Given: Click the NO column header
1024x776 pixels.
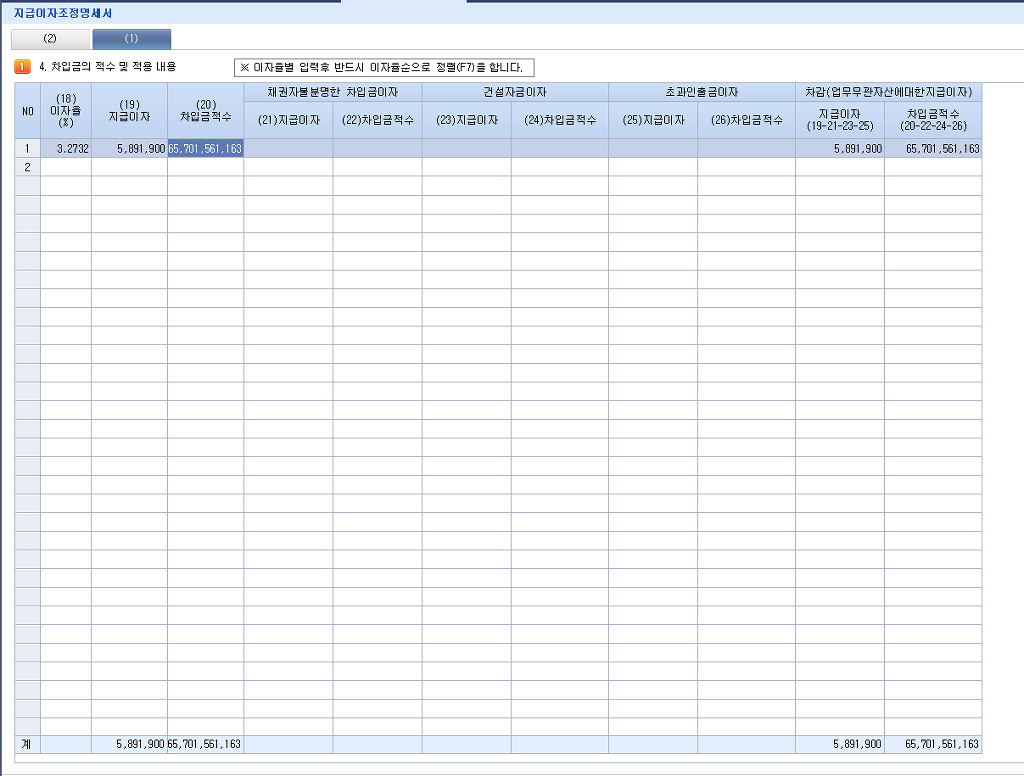Looking at the screenshot, I should (x=27, y=110).
